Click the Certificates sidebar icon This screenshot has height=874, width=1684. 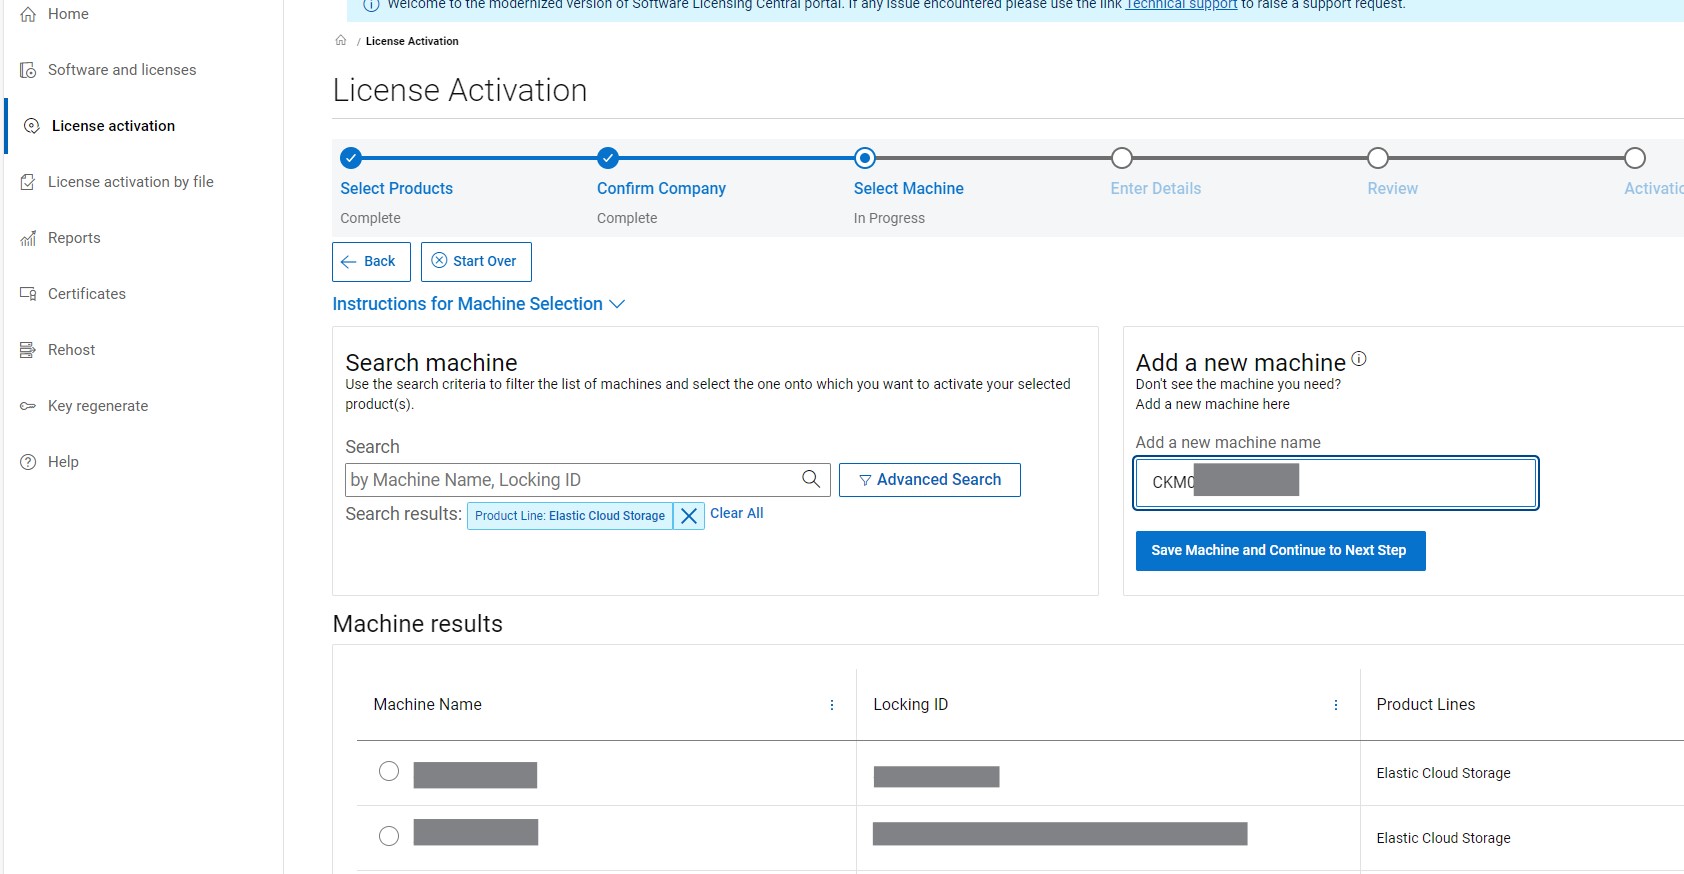(28, 294)
